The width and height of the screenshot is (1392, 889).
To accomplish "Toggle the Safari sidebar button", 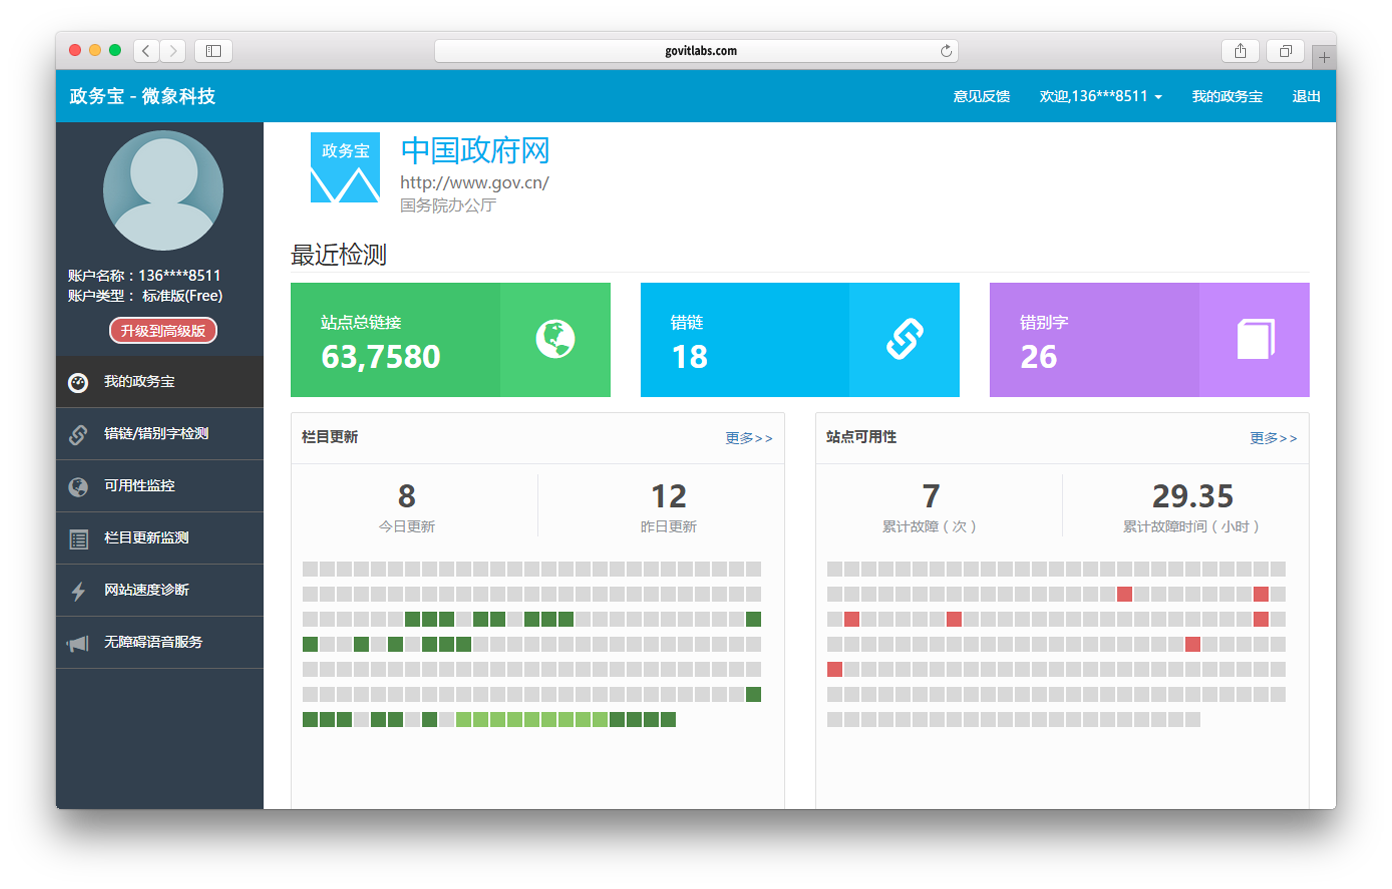I will (213, 50).
